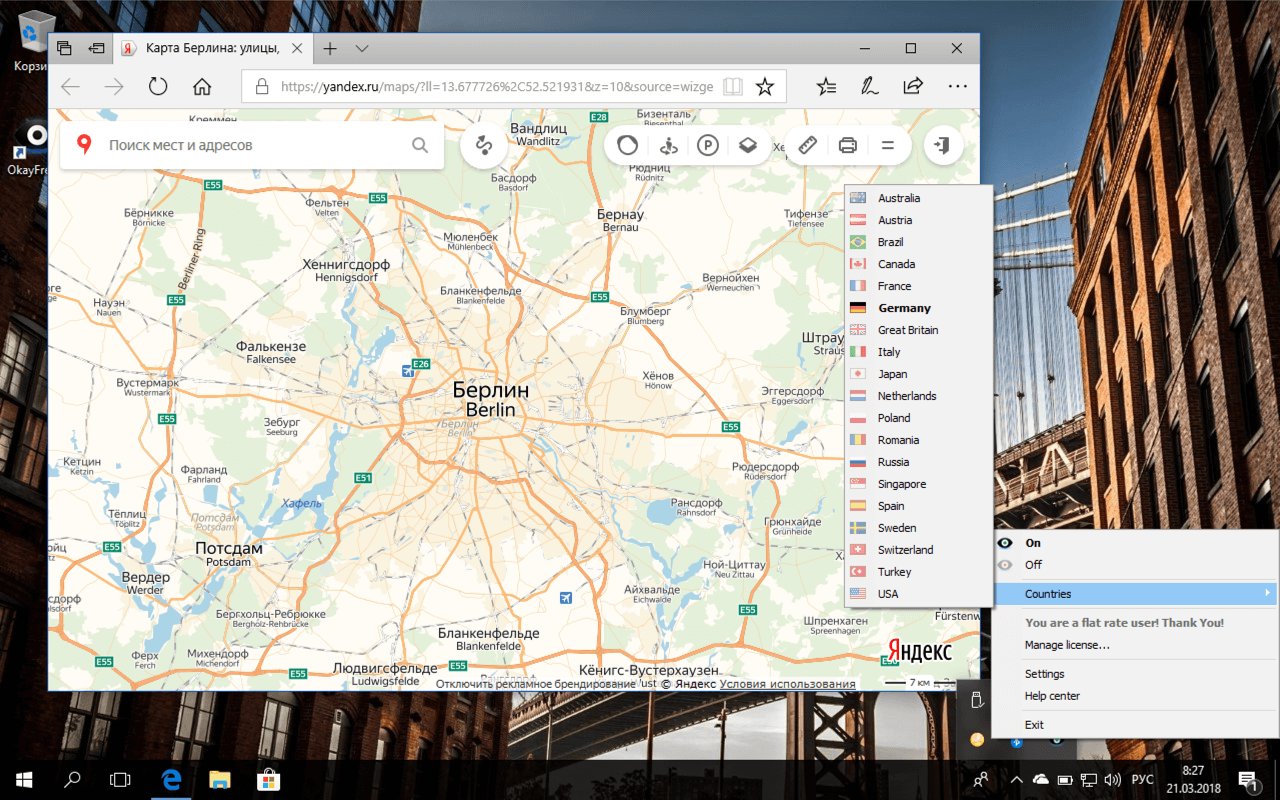Open the hamburger menu on the map toolbar

[x=888, y=145]
